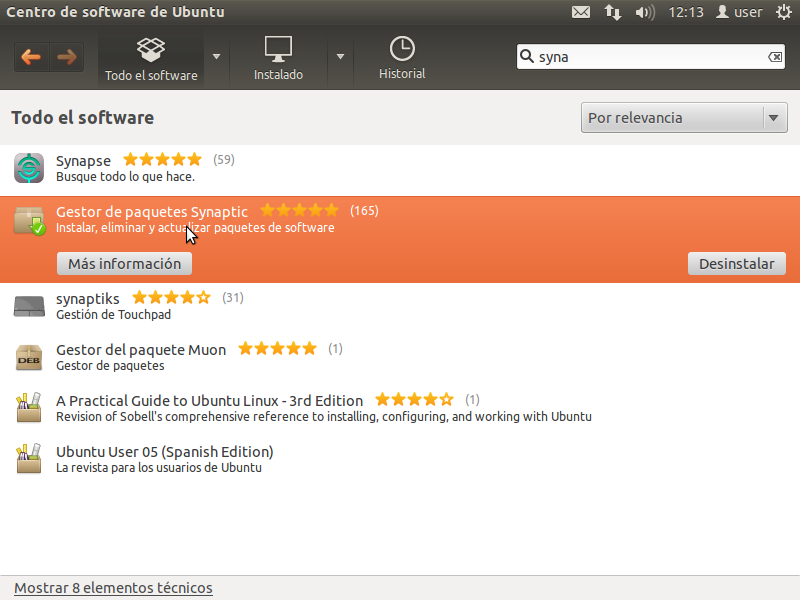Image resolution: width=800 pixels, height=600 pixels.
Task: Click the Synapse star rating
Action: [163, 159]
